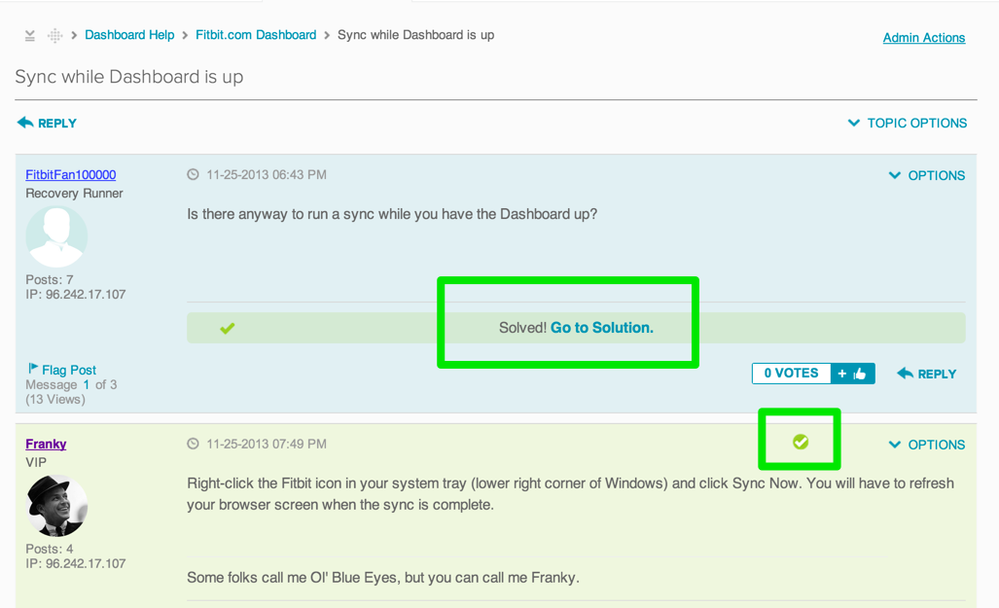Viewport: 999px width, 608px height.
Task: Click the 'Sync while Dashboard is up' breadcrumb text
Action: (x=416, y=35)
